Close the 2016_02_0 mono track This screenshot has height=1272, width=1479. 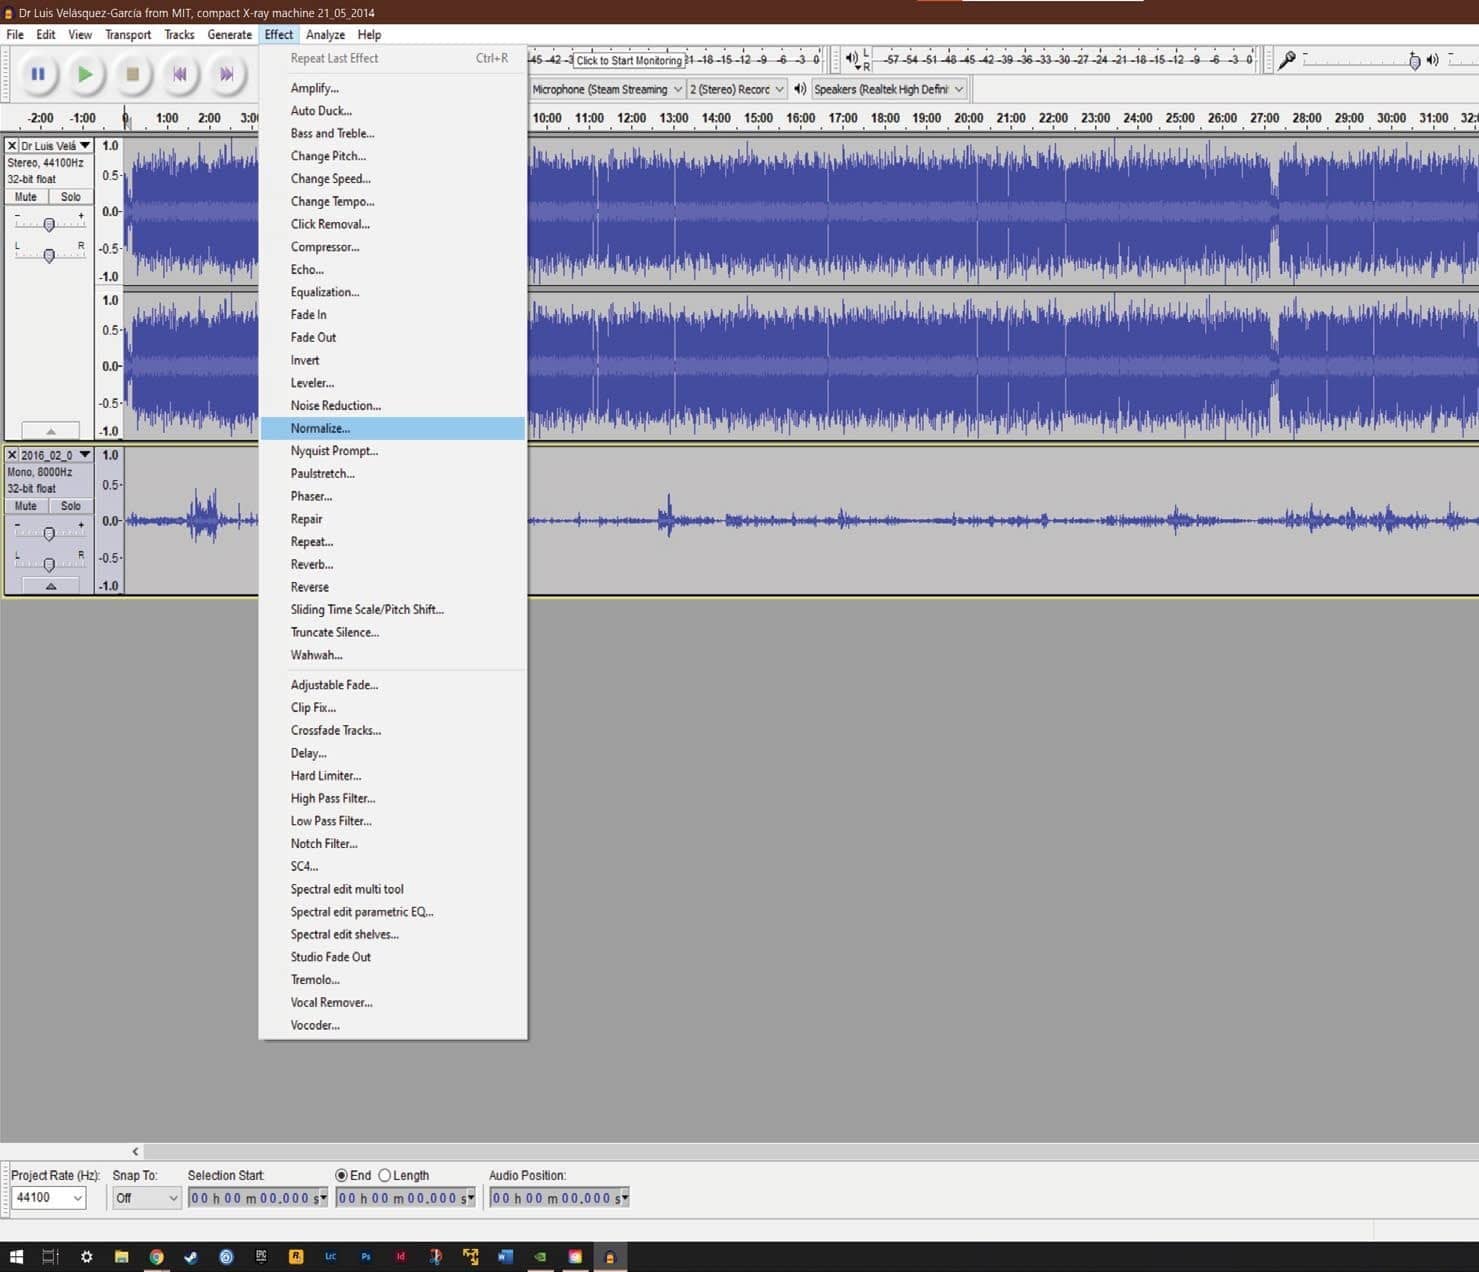(x=12, y=455)
